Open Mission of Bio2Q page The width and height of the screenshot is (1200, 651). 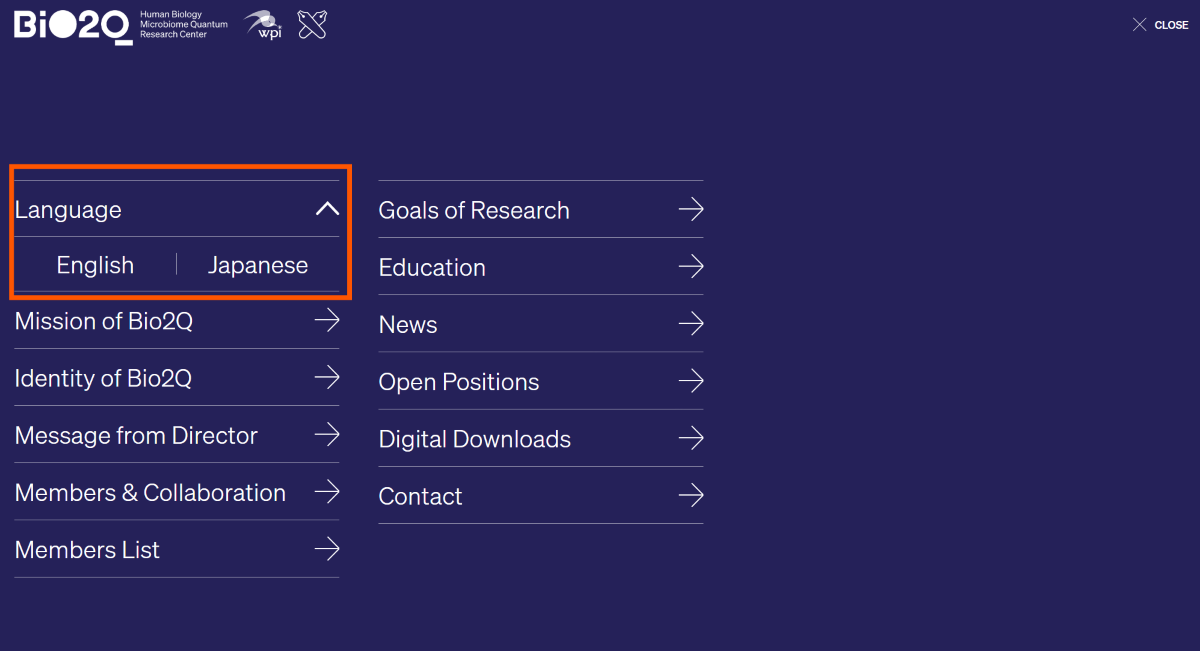pos(104,321)
